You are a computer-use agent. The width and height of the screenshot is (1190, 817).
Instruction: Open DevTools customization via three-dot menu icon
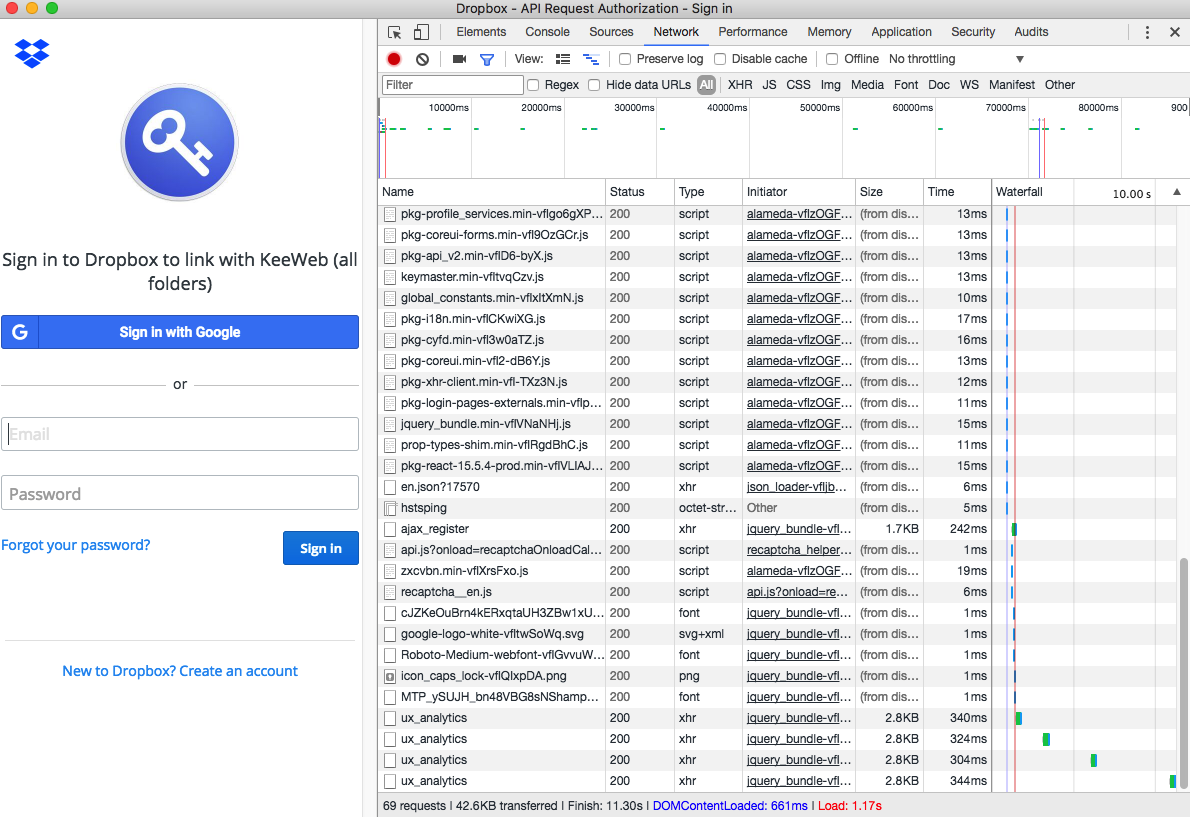click(x=1147, y=32)
